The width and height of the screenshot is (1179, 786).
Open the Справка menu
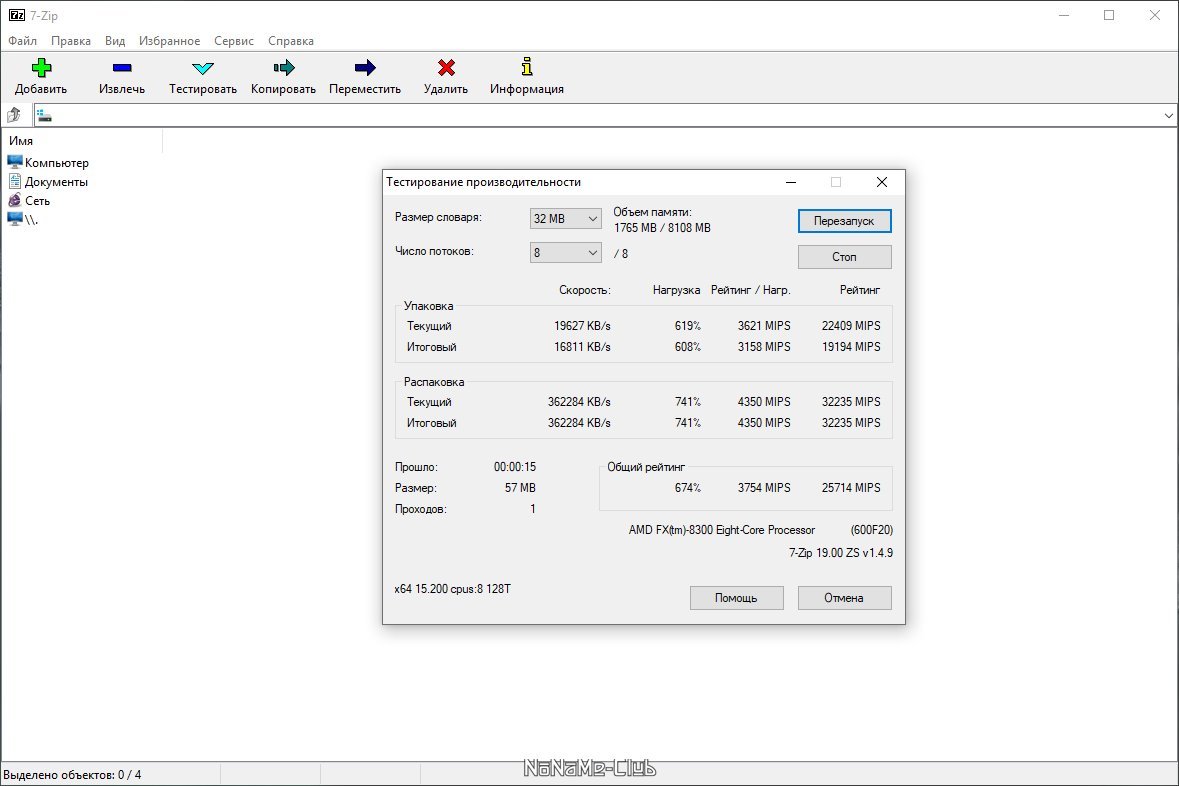coord(291,41)
